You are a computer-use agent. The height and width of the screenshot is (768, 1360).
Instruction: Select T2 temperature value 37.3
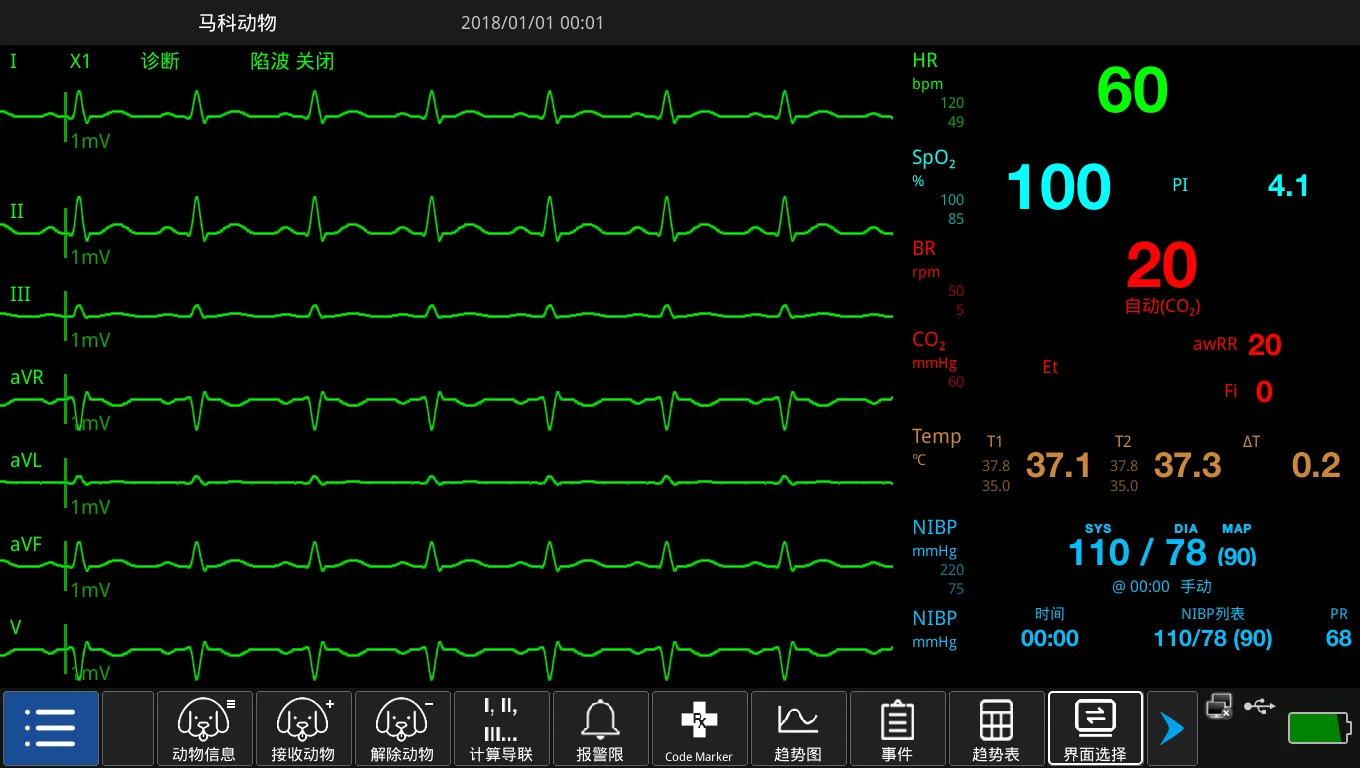tap(1187, 465)
